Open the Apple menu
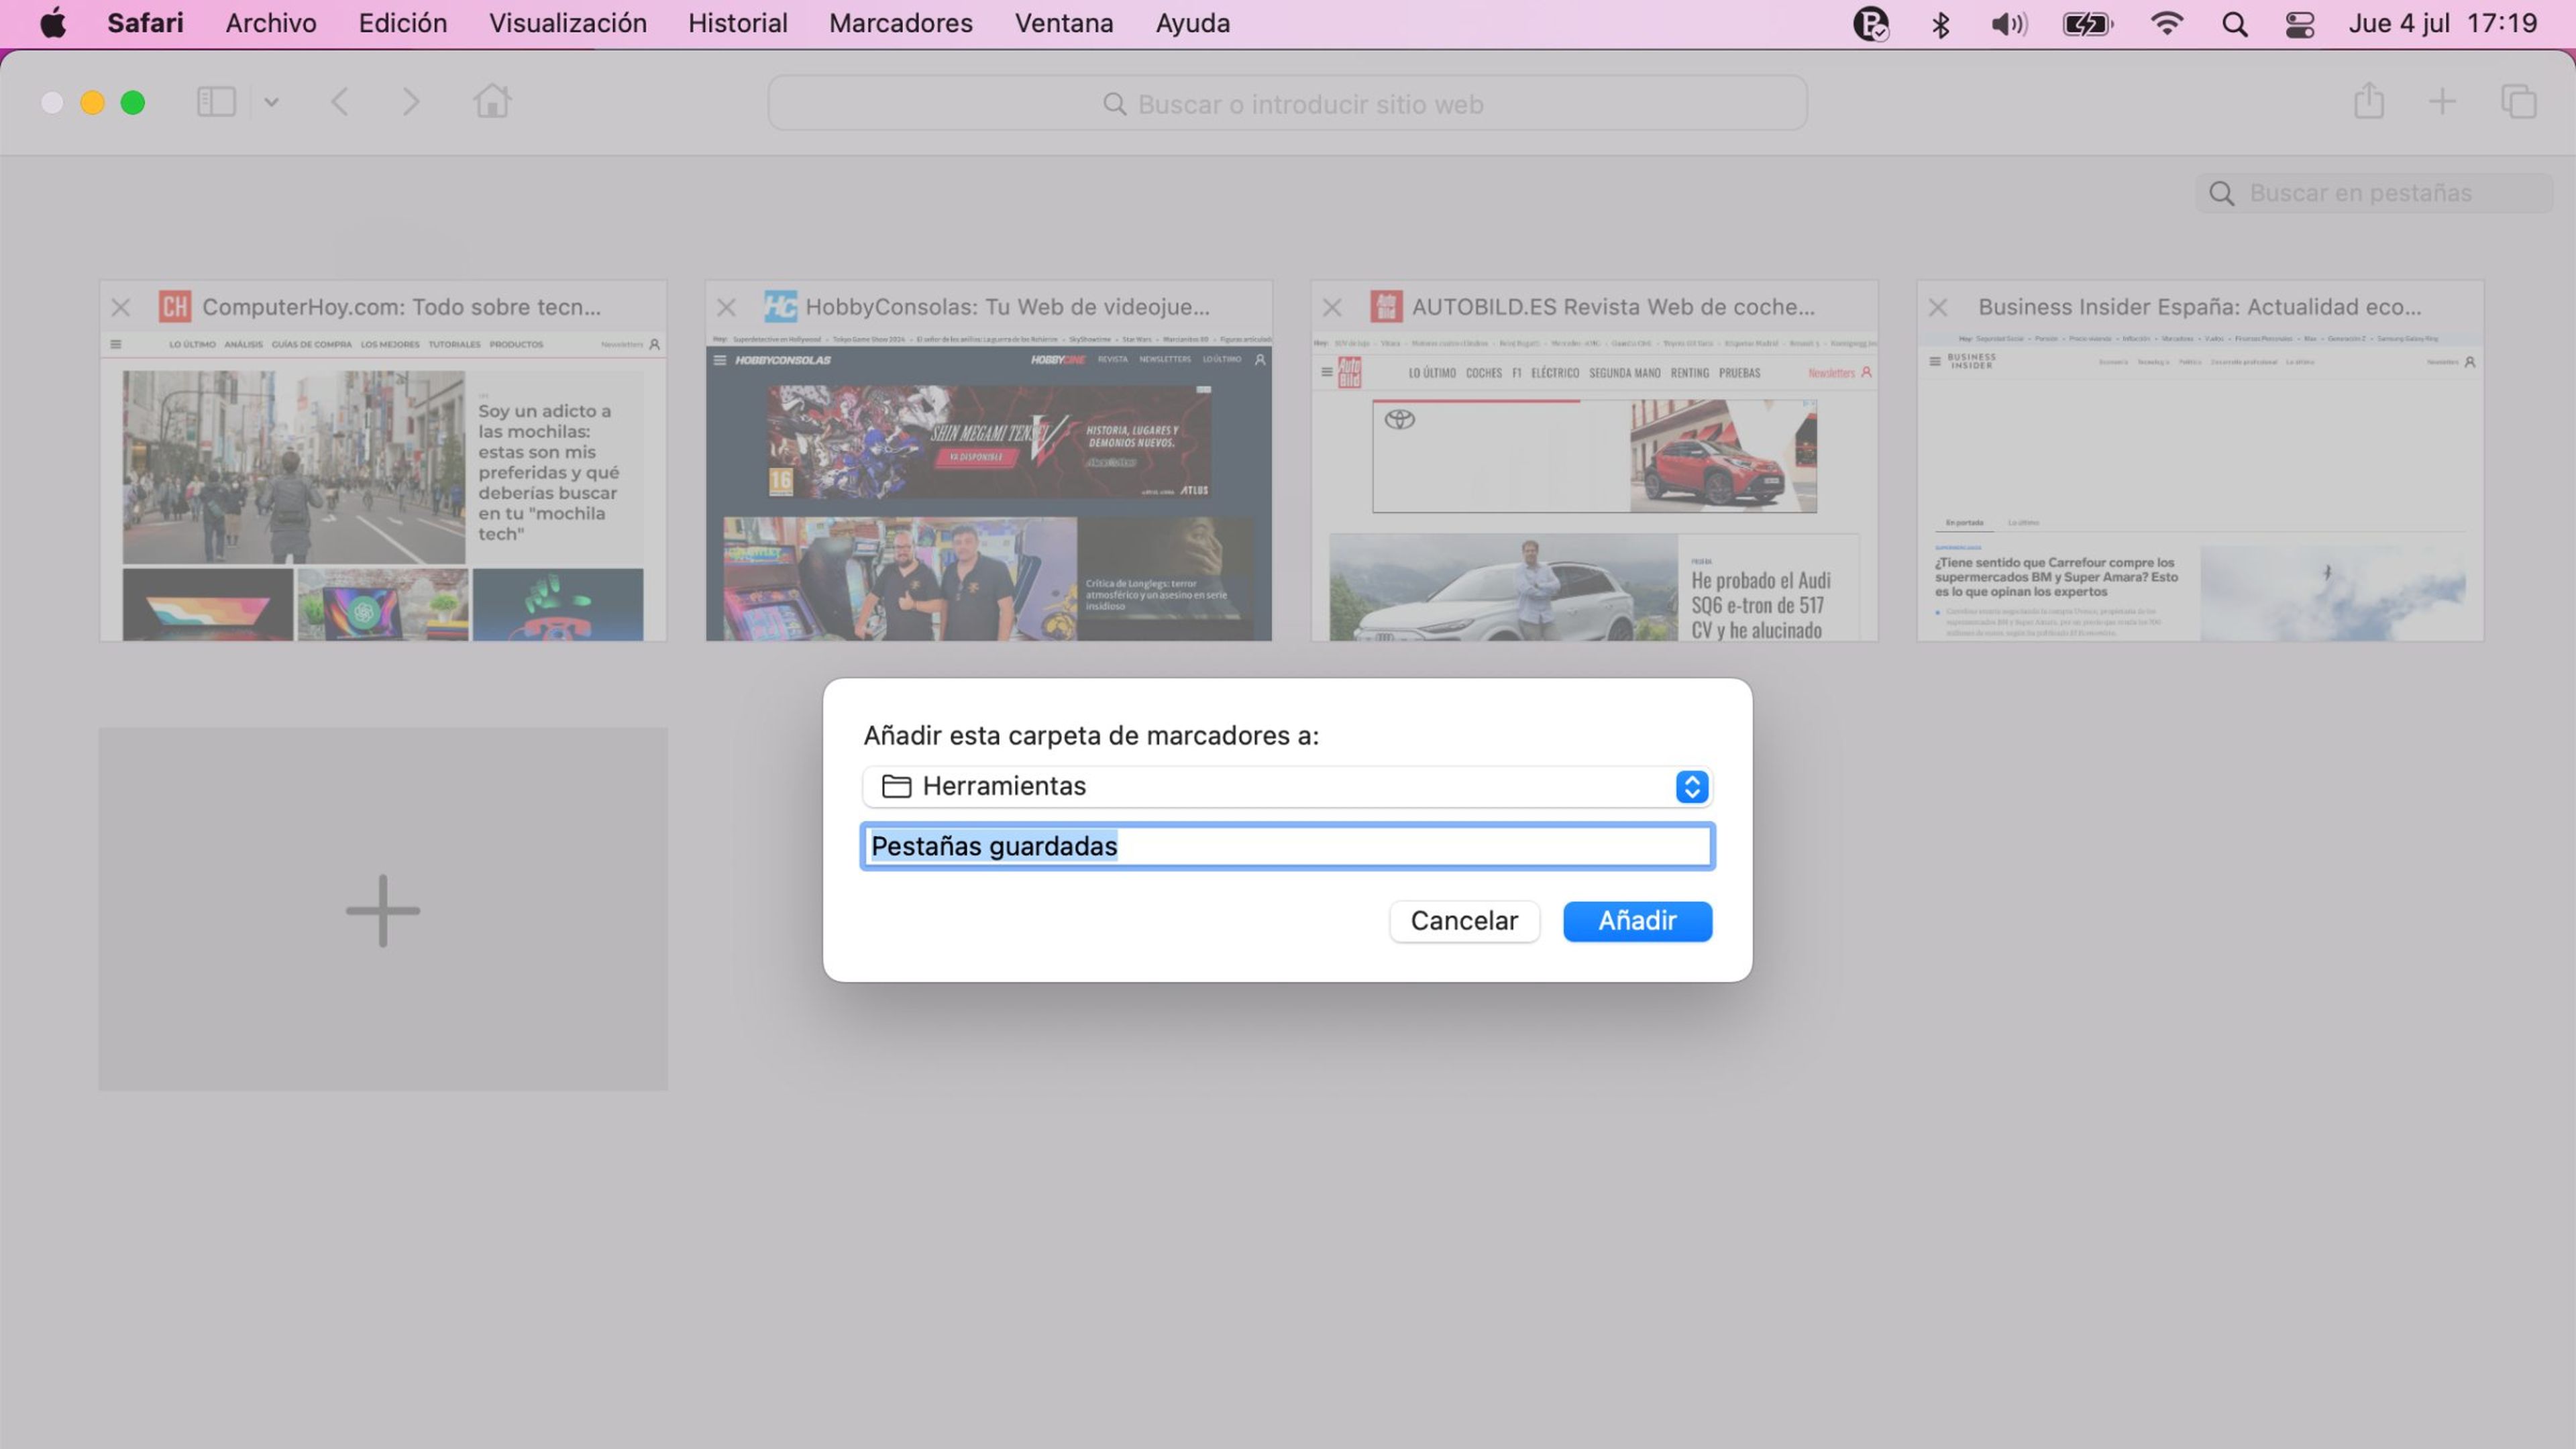Viewport: 2576px width, 1449px height. coord(53,23)
